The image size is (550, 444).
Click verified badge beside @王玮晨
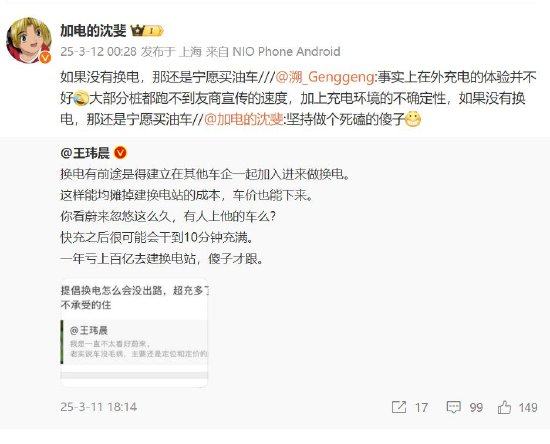click(x=120, y=153)
